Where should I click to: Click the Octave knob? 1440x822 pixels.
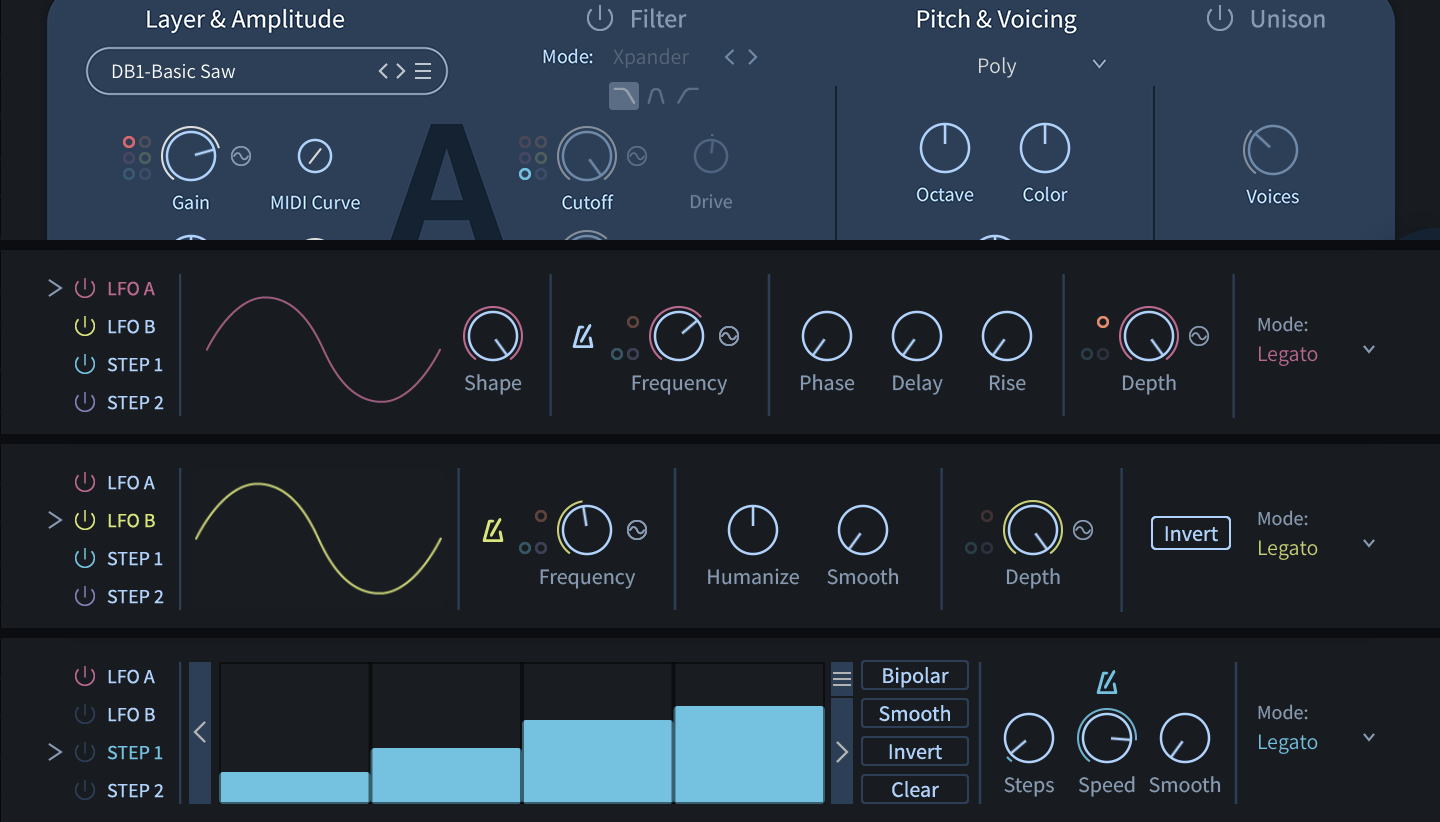pos(945,149)
